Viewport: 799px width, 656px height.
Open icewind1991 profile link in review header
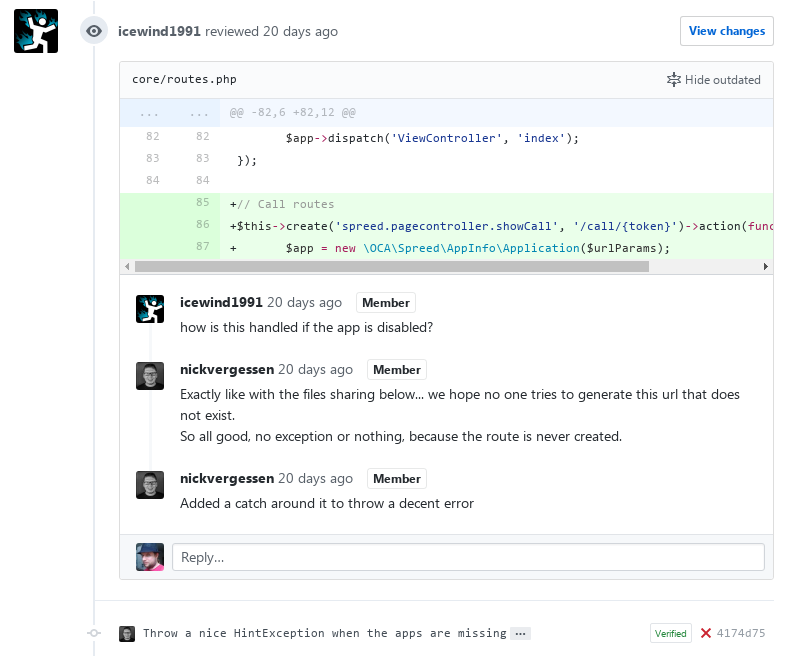point(159,31)
